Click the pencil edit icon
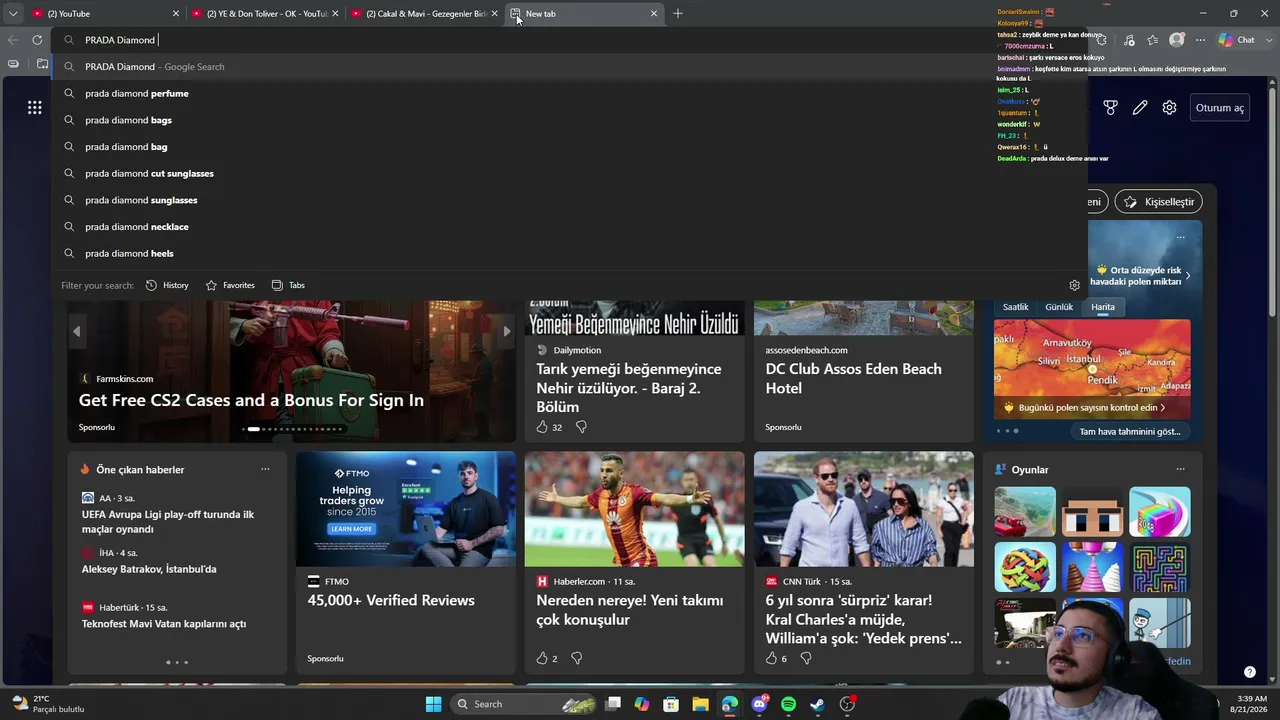Screen dimensions: 1280x720 point(1140,108)
